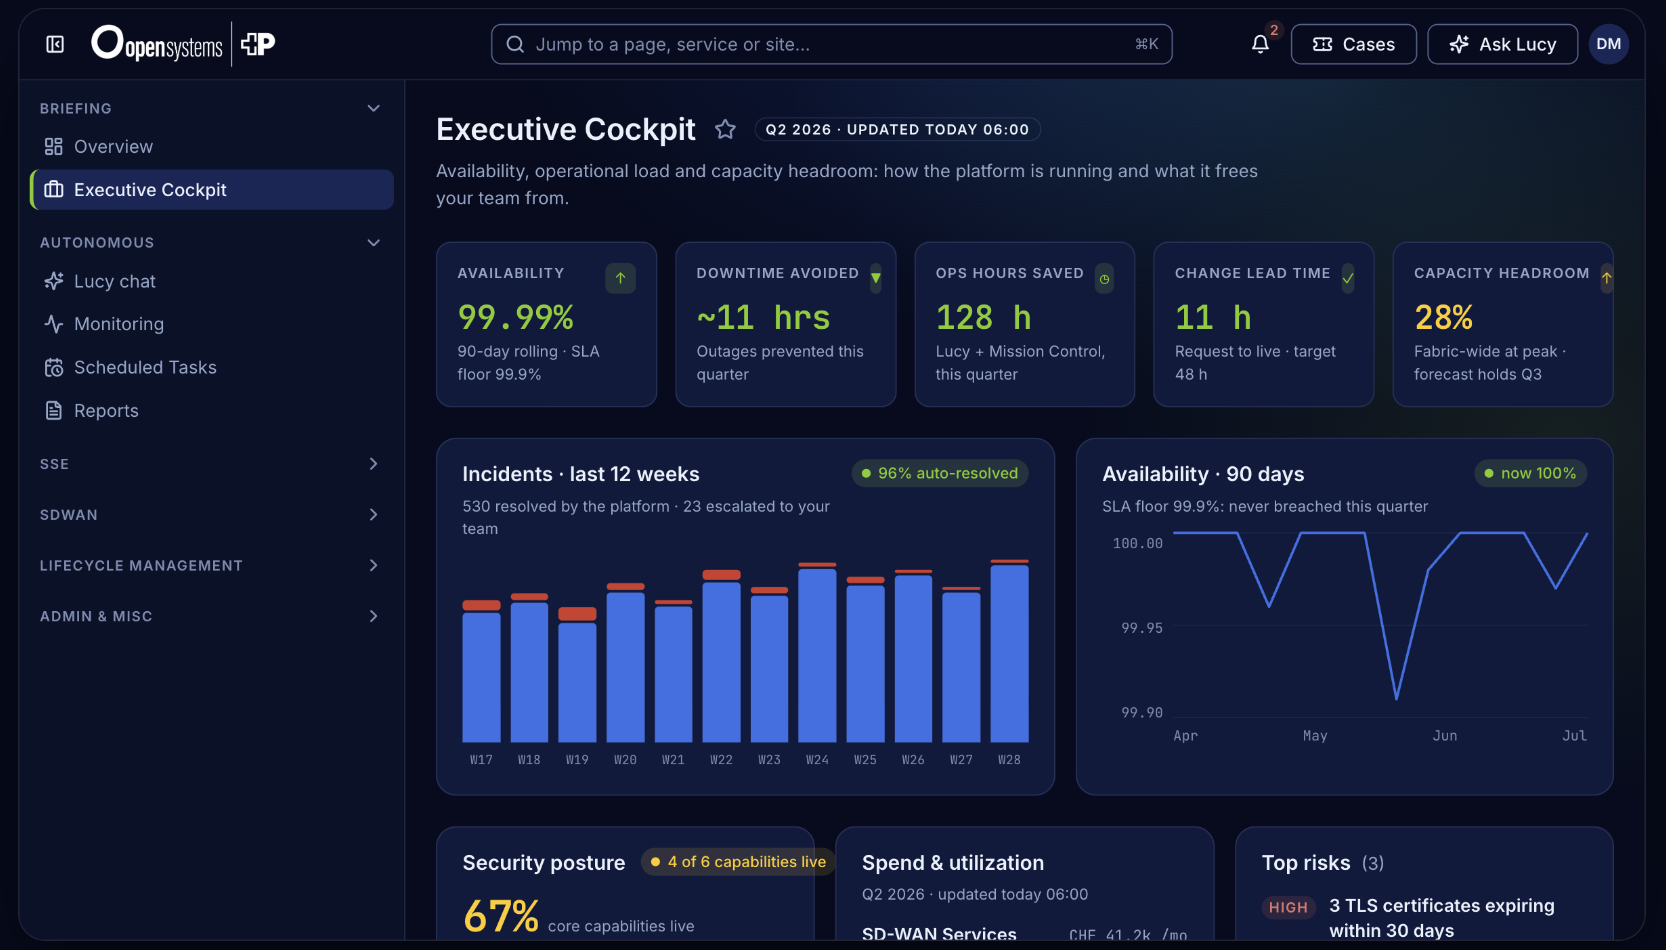1666x950 pixels.
Task: Click the Ops Hours Saved clock icon
Action: click(x=1104, y=278)
